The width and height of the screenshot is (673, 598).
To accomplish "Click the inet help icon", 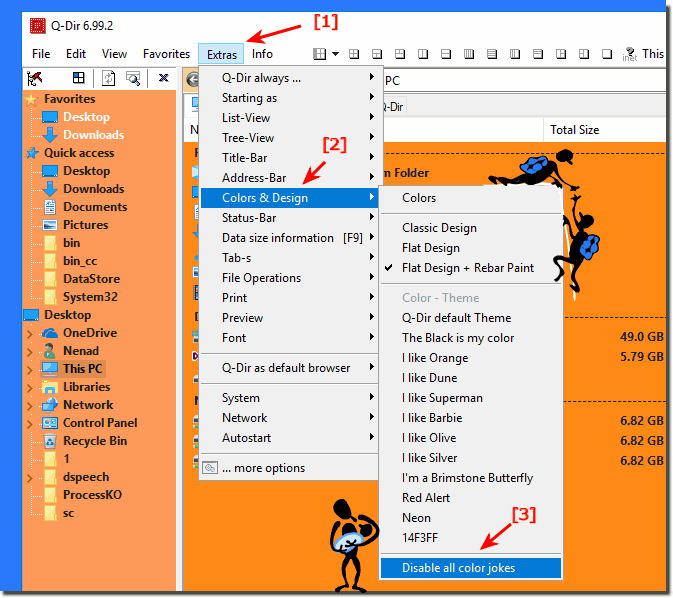I will [630, 54].
